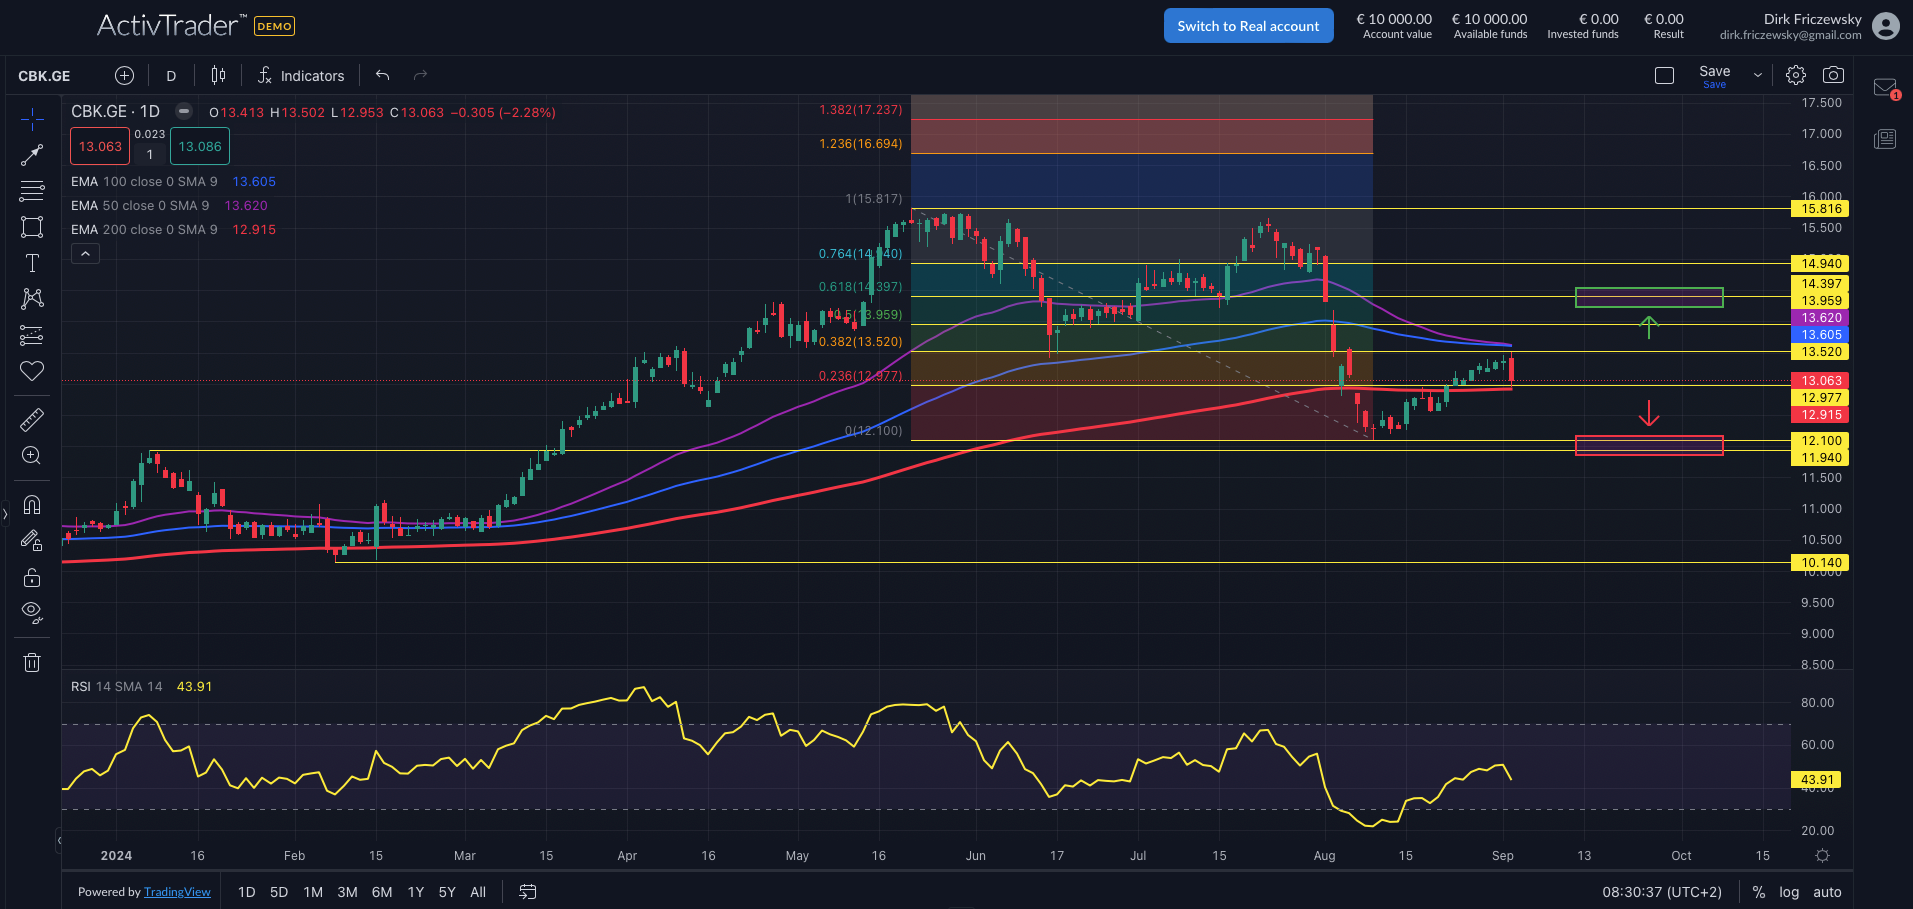Click the trash icon to remove drawings

coord(32,662)
